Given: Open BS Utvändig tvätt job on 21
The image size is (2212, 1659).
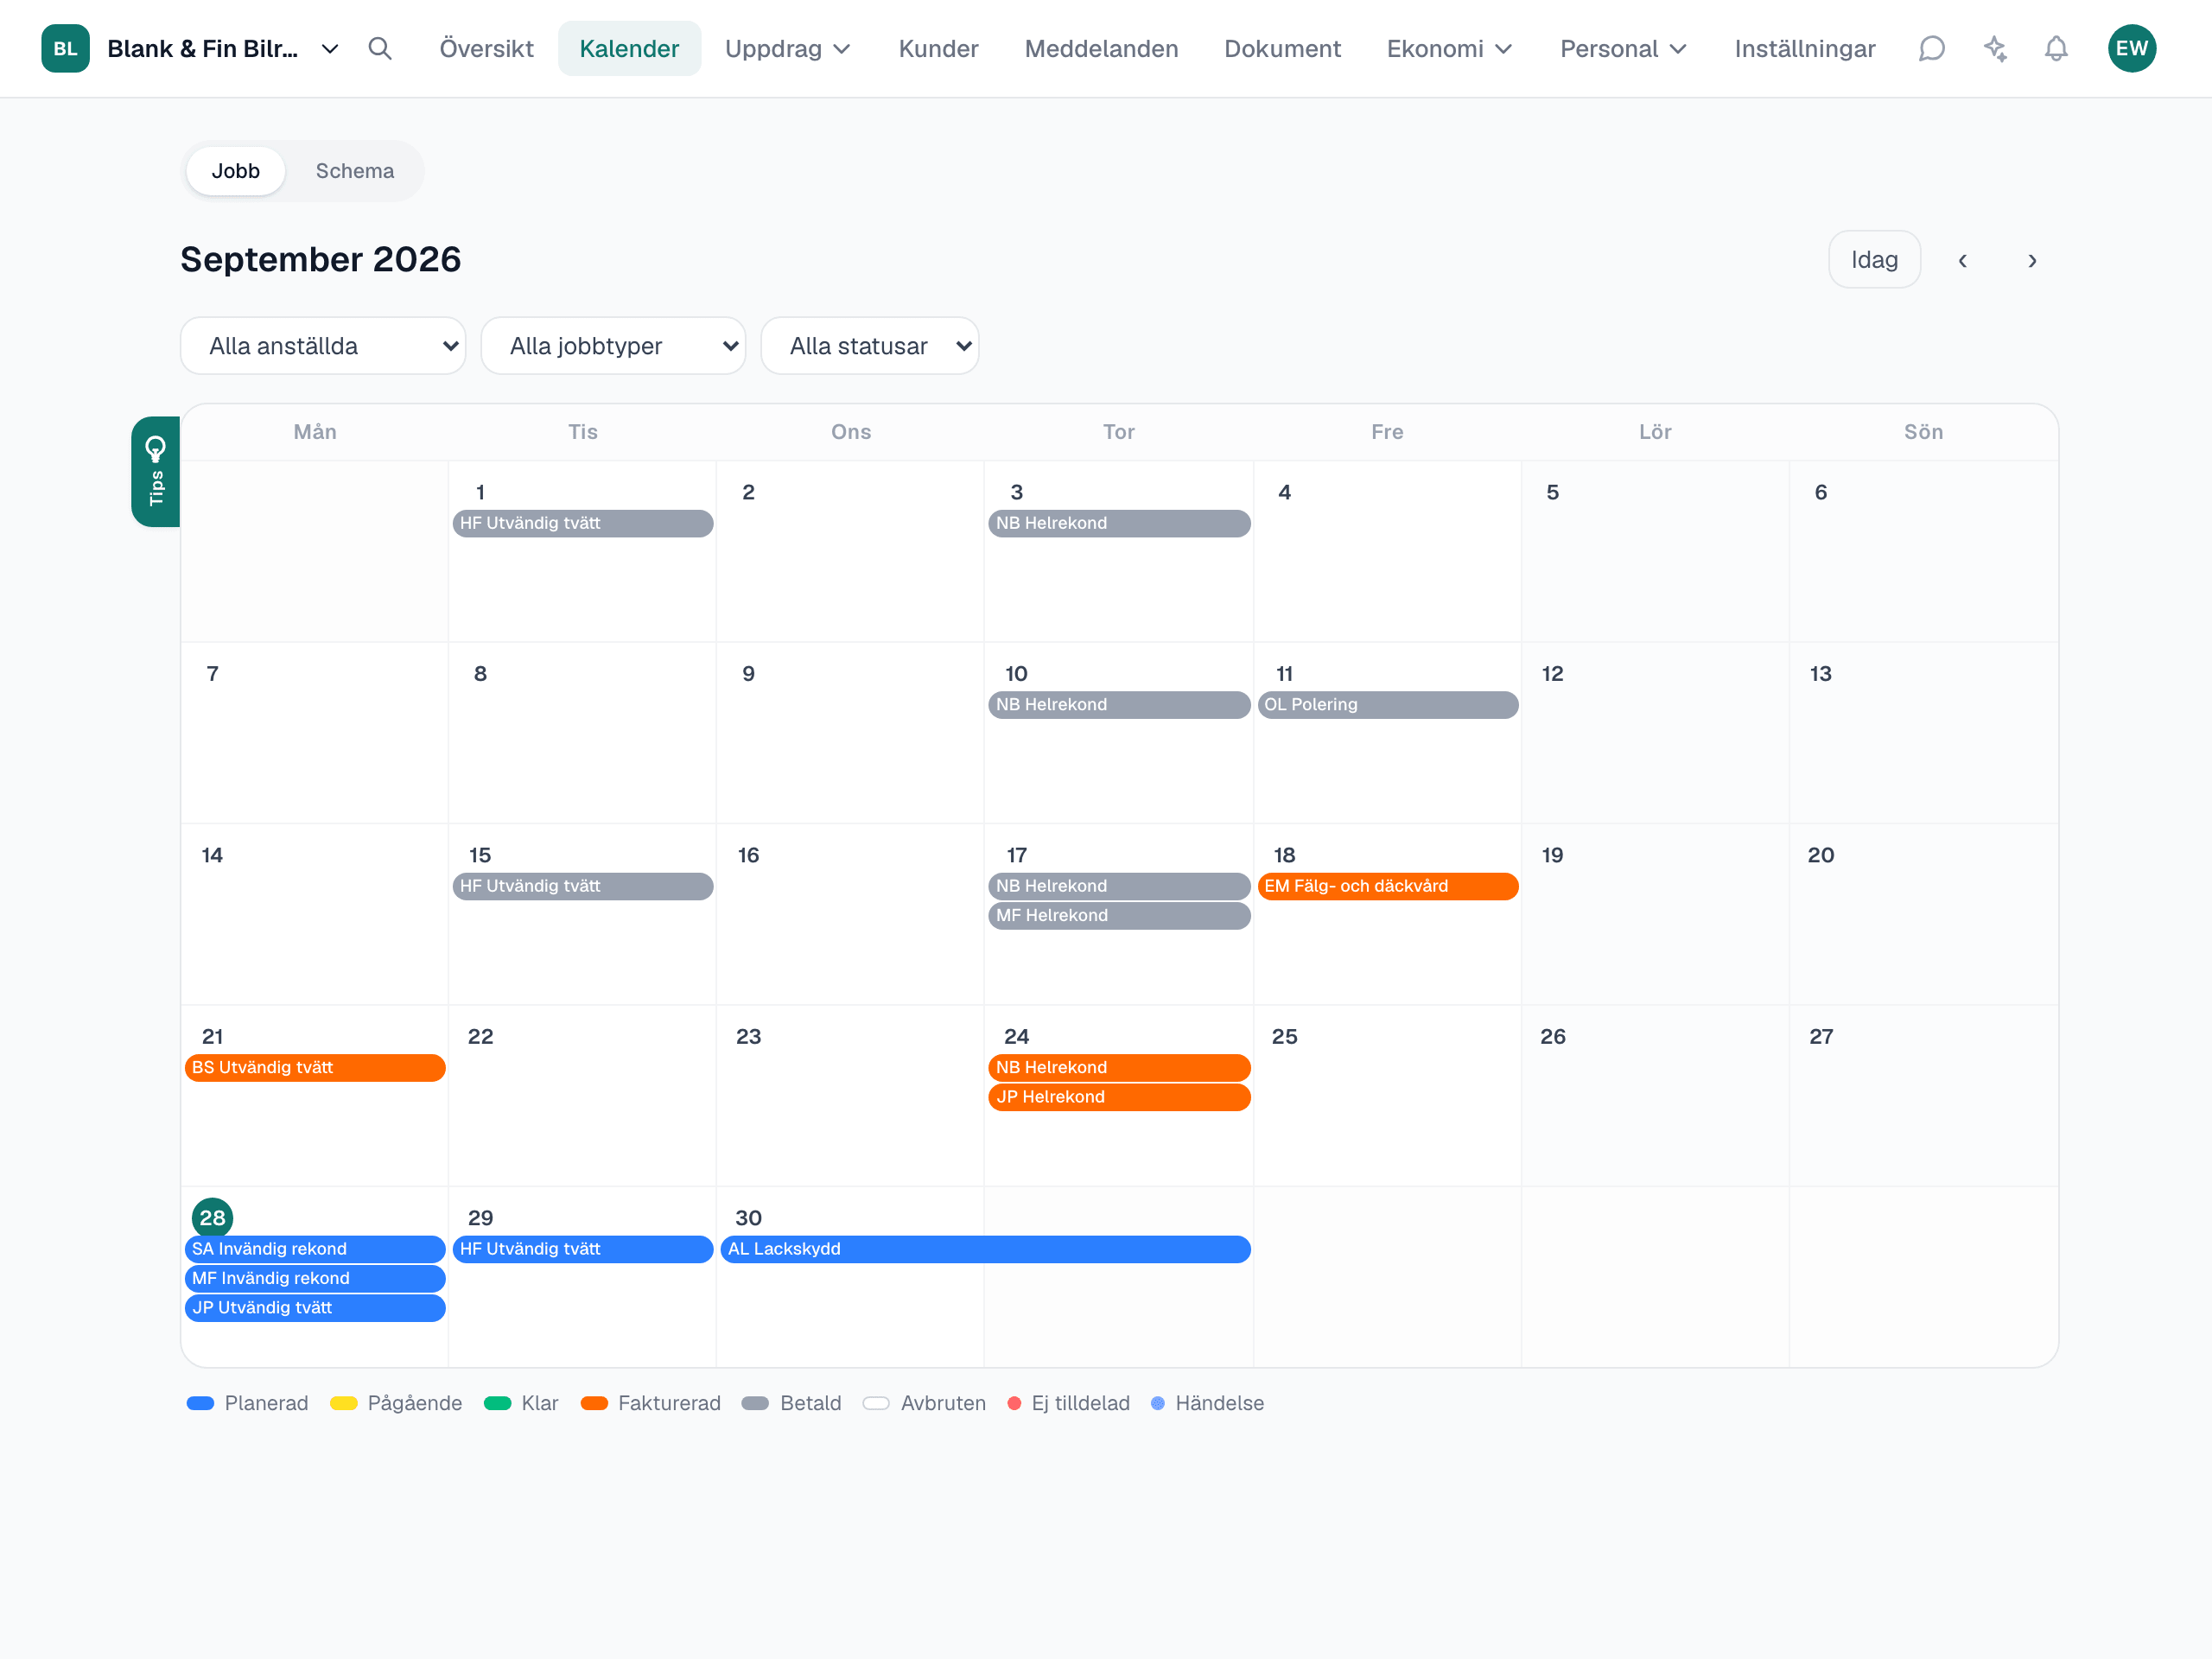Looking at the screenshot, I should 315,1068.
